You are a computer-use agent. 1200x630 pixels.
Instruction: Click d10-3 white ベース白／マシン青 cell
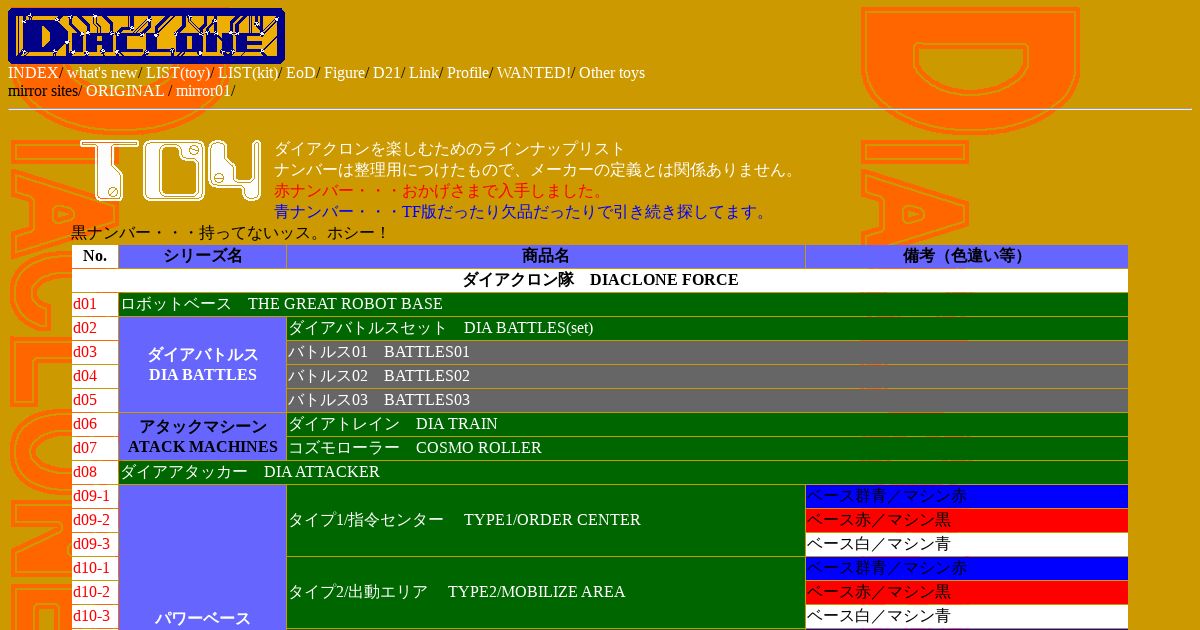966,616
